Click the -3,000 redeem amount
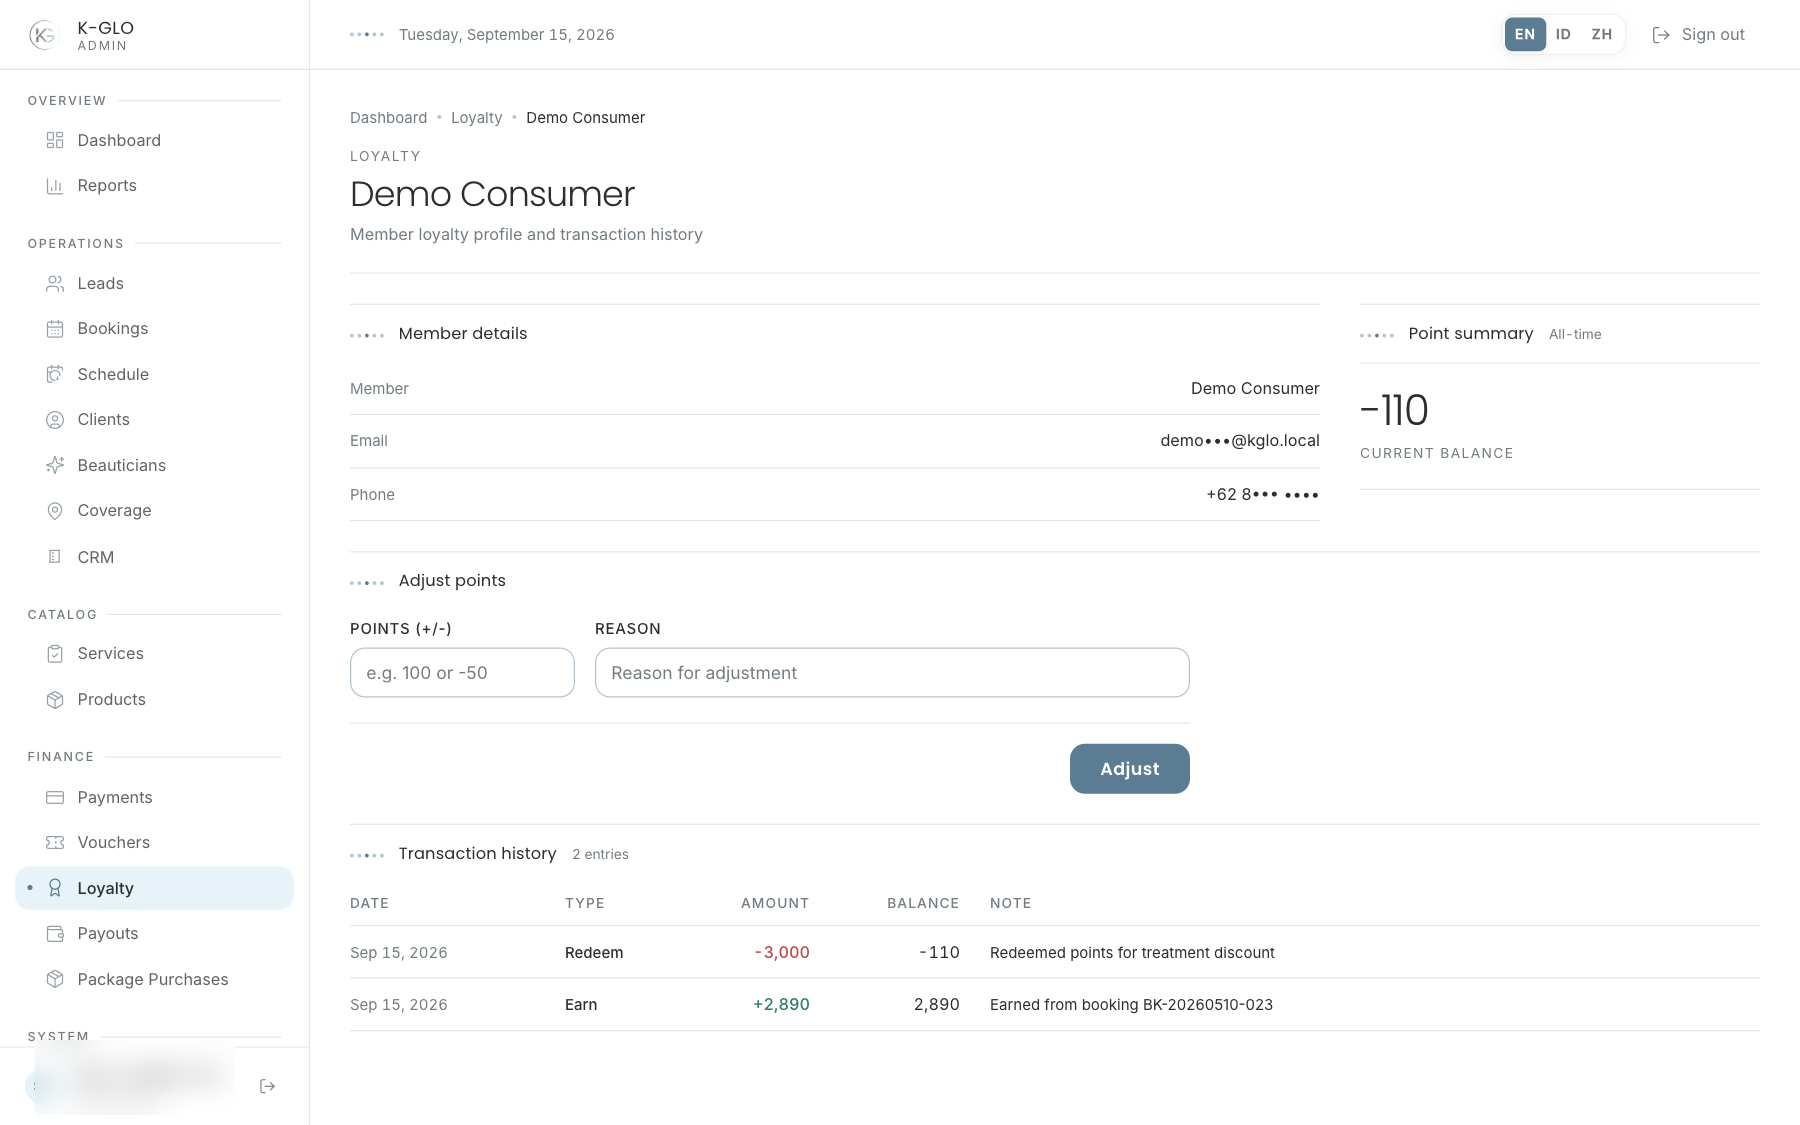 782,953
